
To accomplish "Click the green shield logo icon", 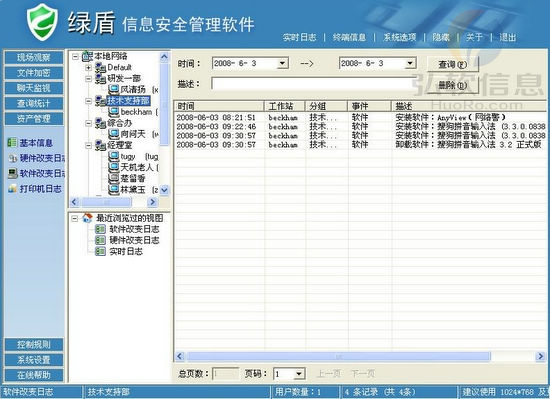I will coord(42,22).
